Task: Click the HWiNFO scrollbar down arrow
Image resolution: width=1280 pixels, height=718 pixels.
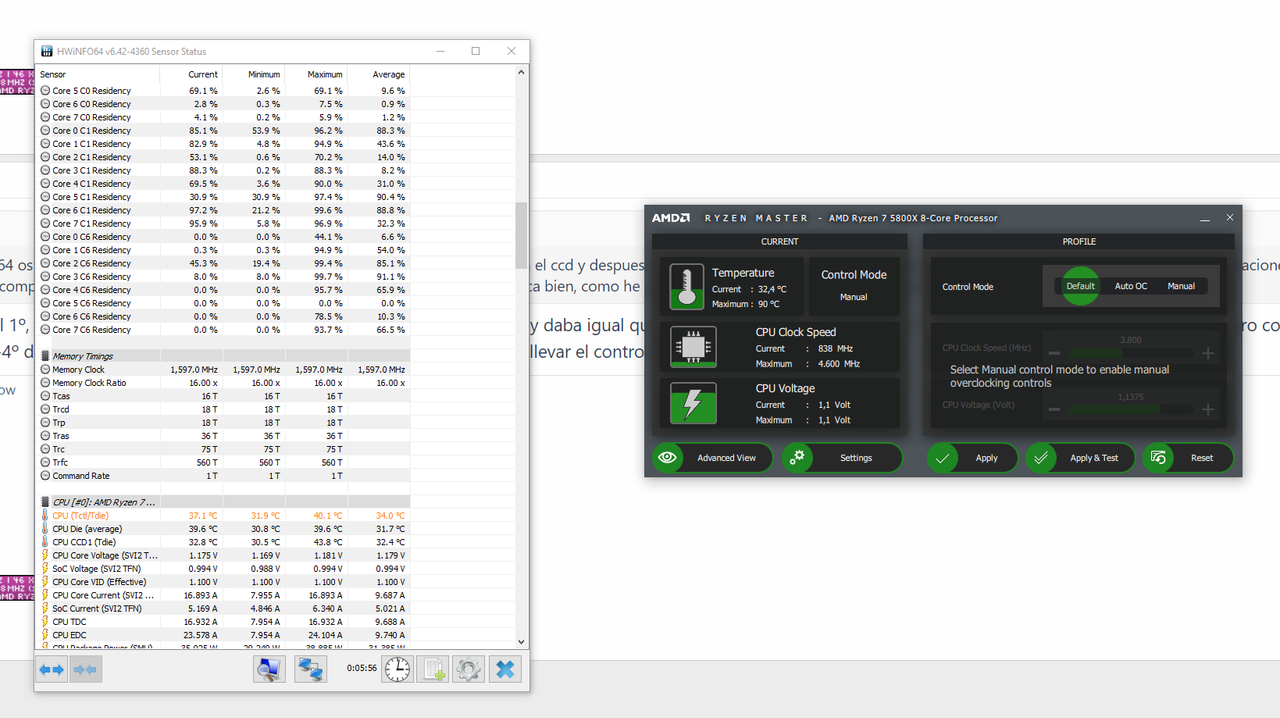Action: coord(521,641)
